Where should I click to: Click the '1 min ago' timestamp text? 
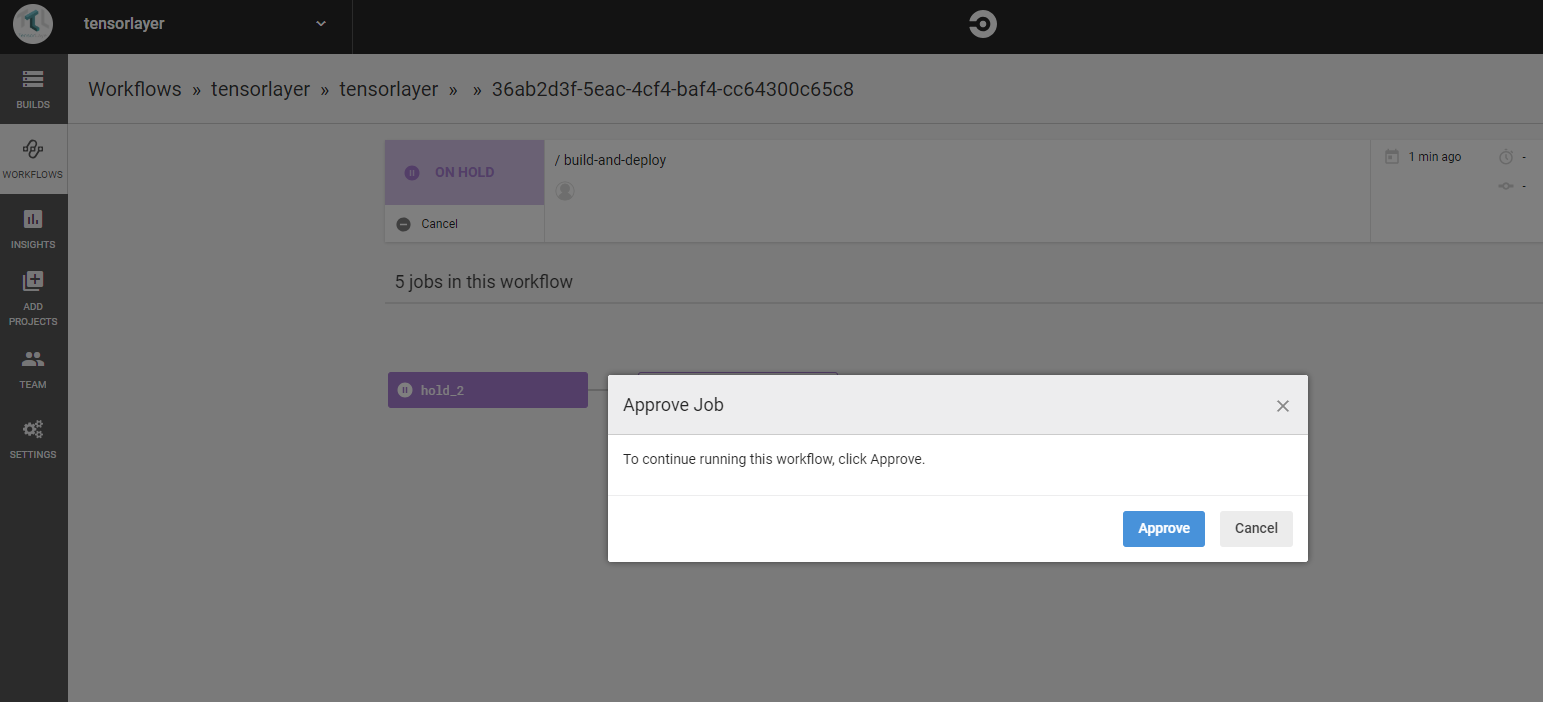tap(1435, 157)
